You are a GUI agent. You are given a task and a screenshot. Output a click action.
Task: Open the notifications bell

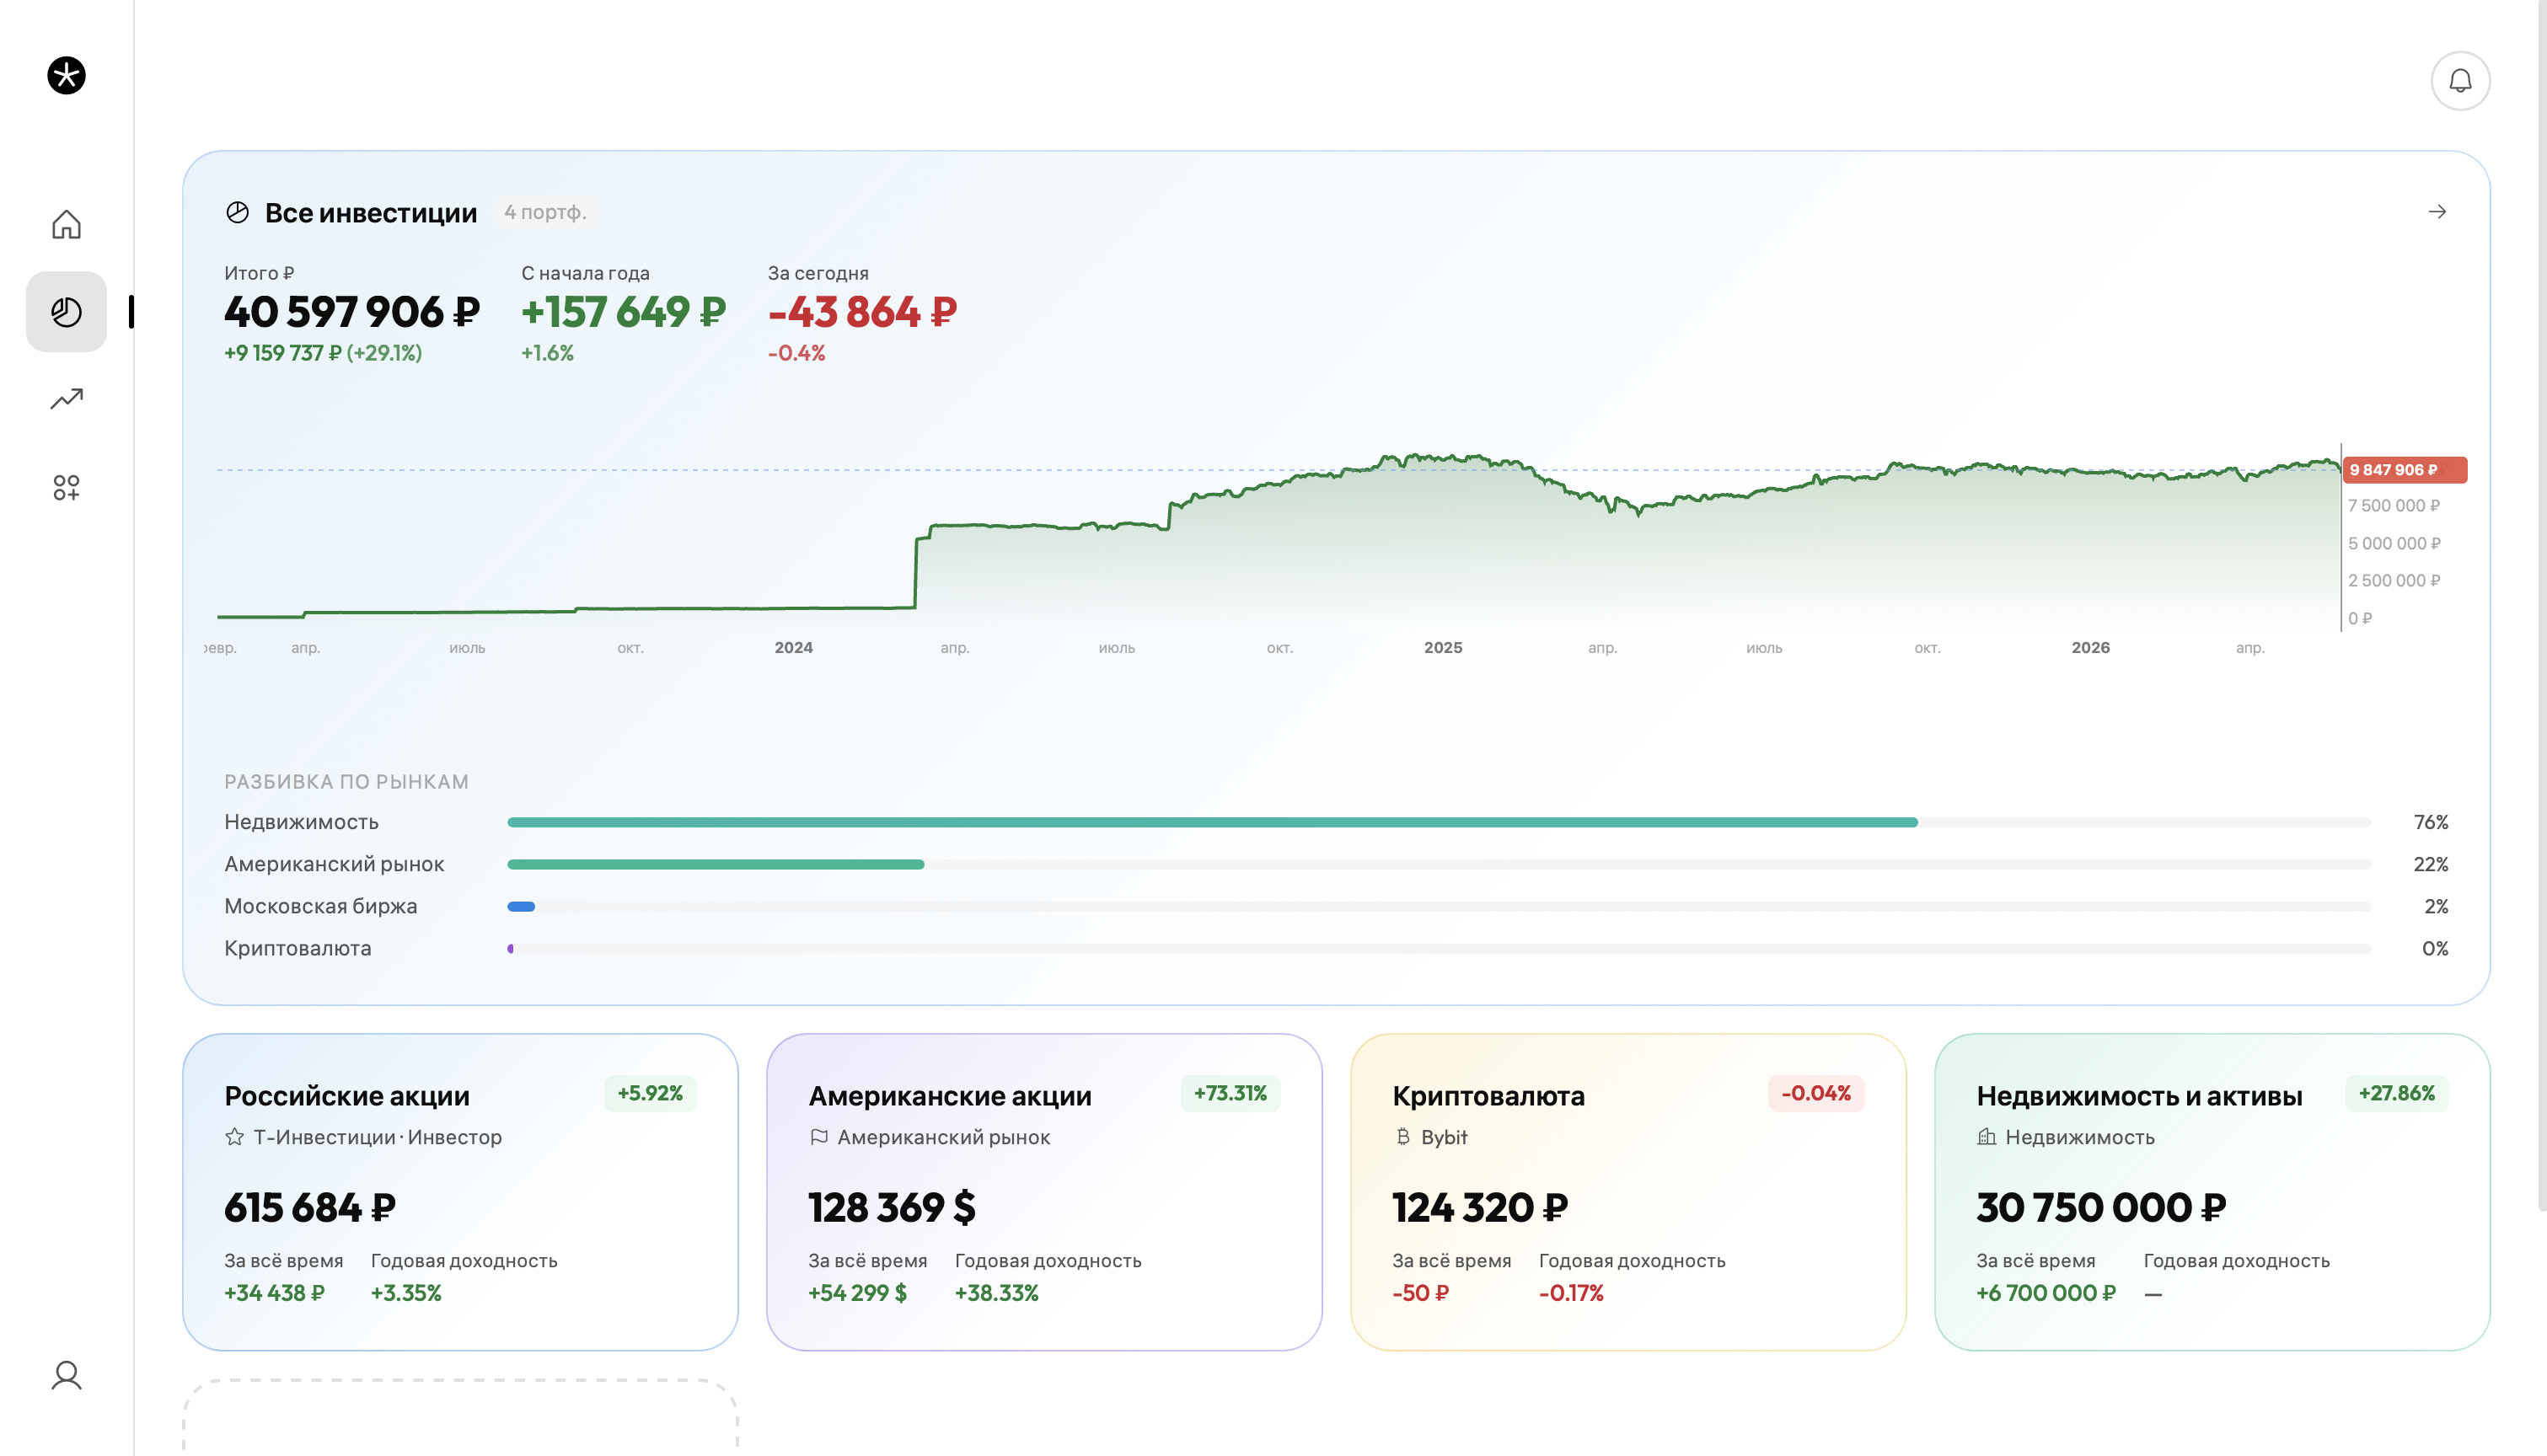pyautogui.click(x=2460, y=81)
